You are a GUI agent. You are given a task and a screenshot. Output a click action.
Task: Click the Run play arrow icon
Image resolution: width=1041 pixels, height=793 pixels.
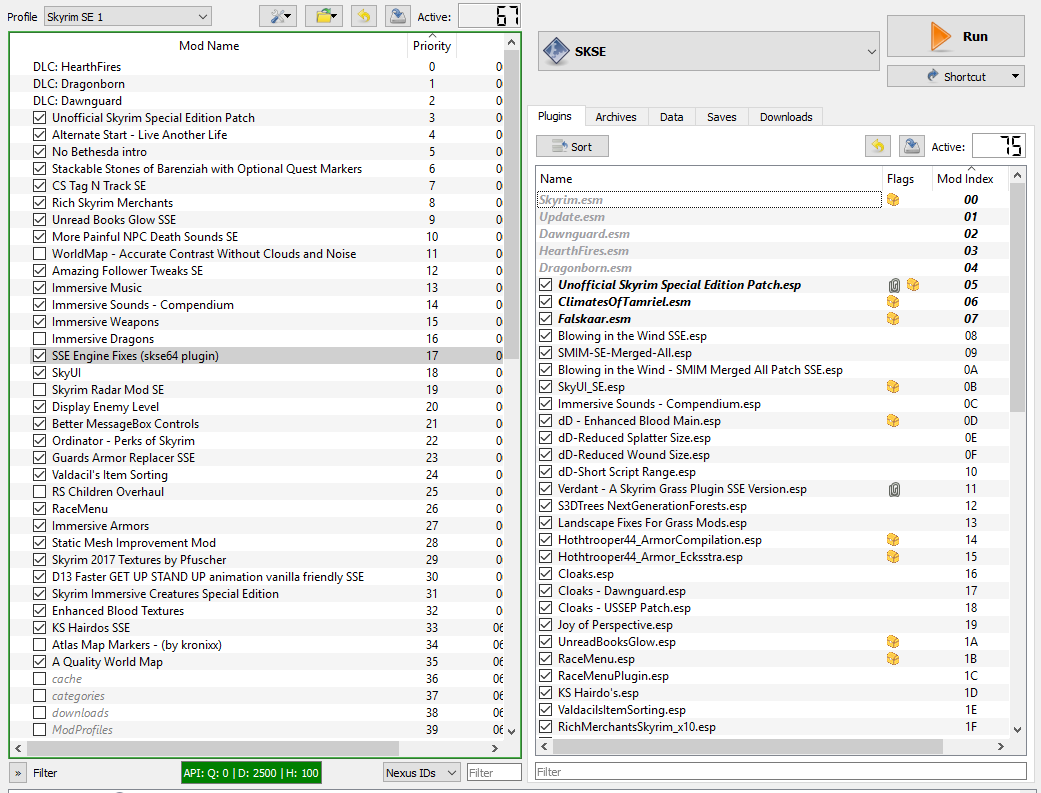[939, 37]
